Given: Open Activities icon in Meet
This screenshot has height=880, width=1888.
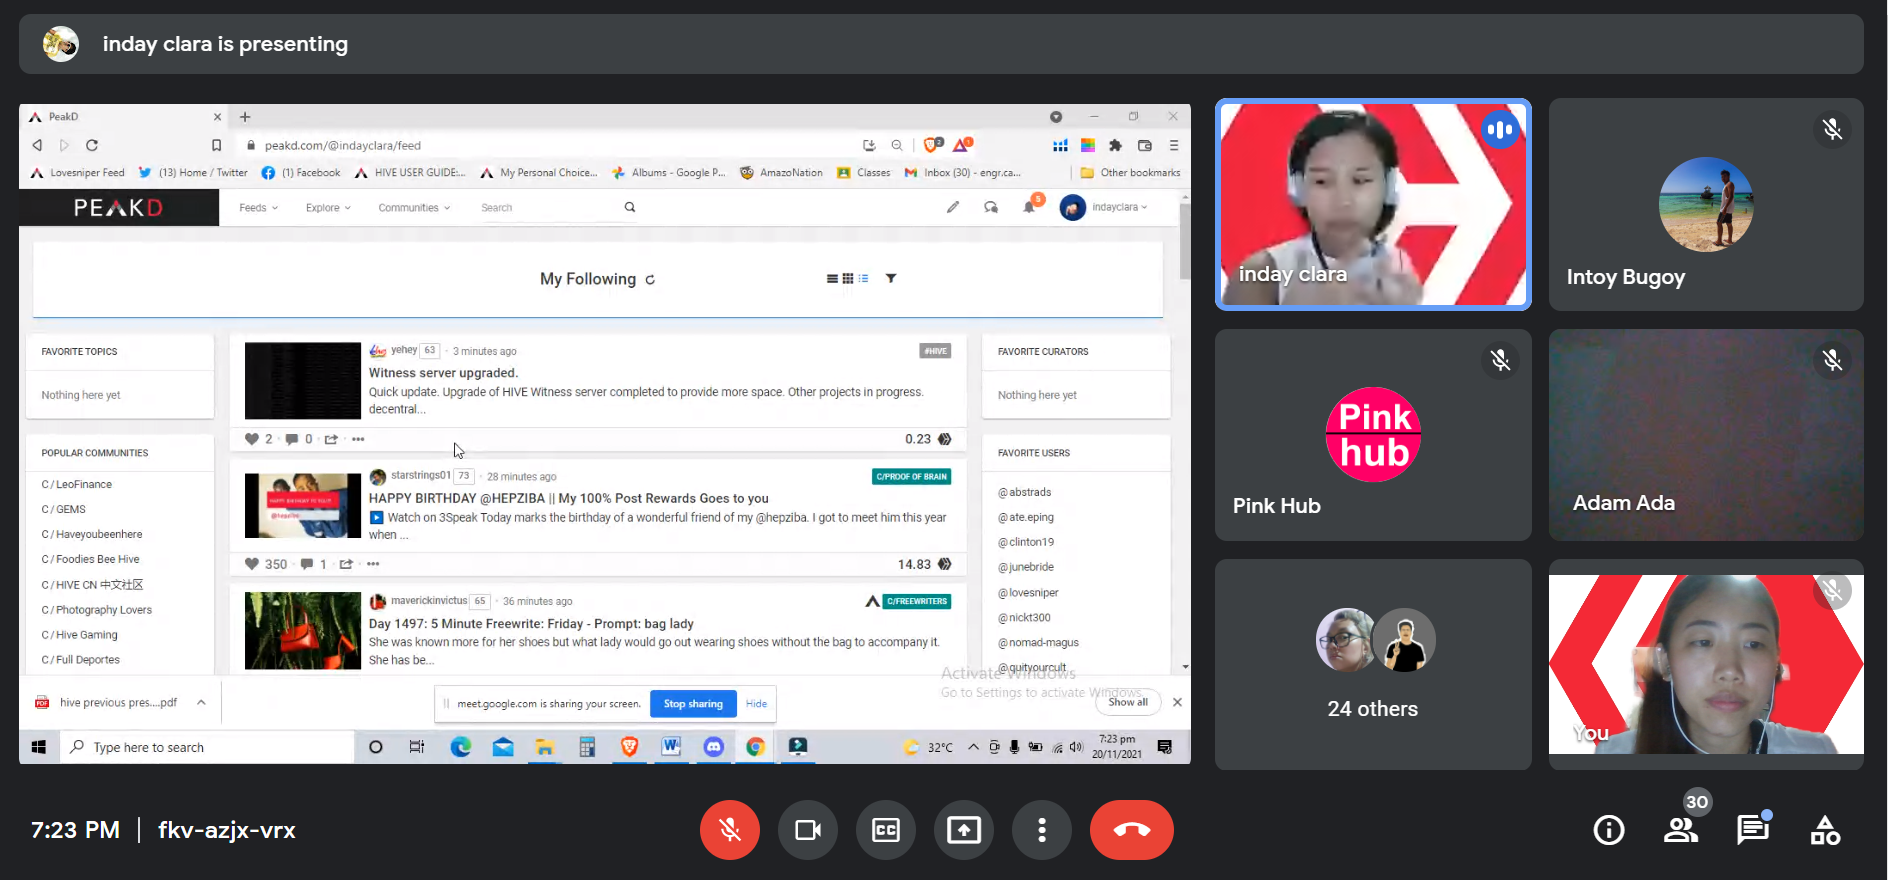Looking at the screenshot, I should click(x=1825, y=830).
